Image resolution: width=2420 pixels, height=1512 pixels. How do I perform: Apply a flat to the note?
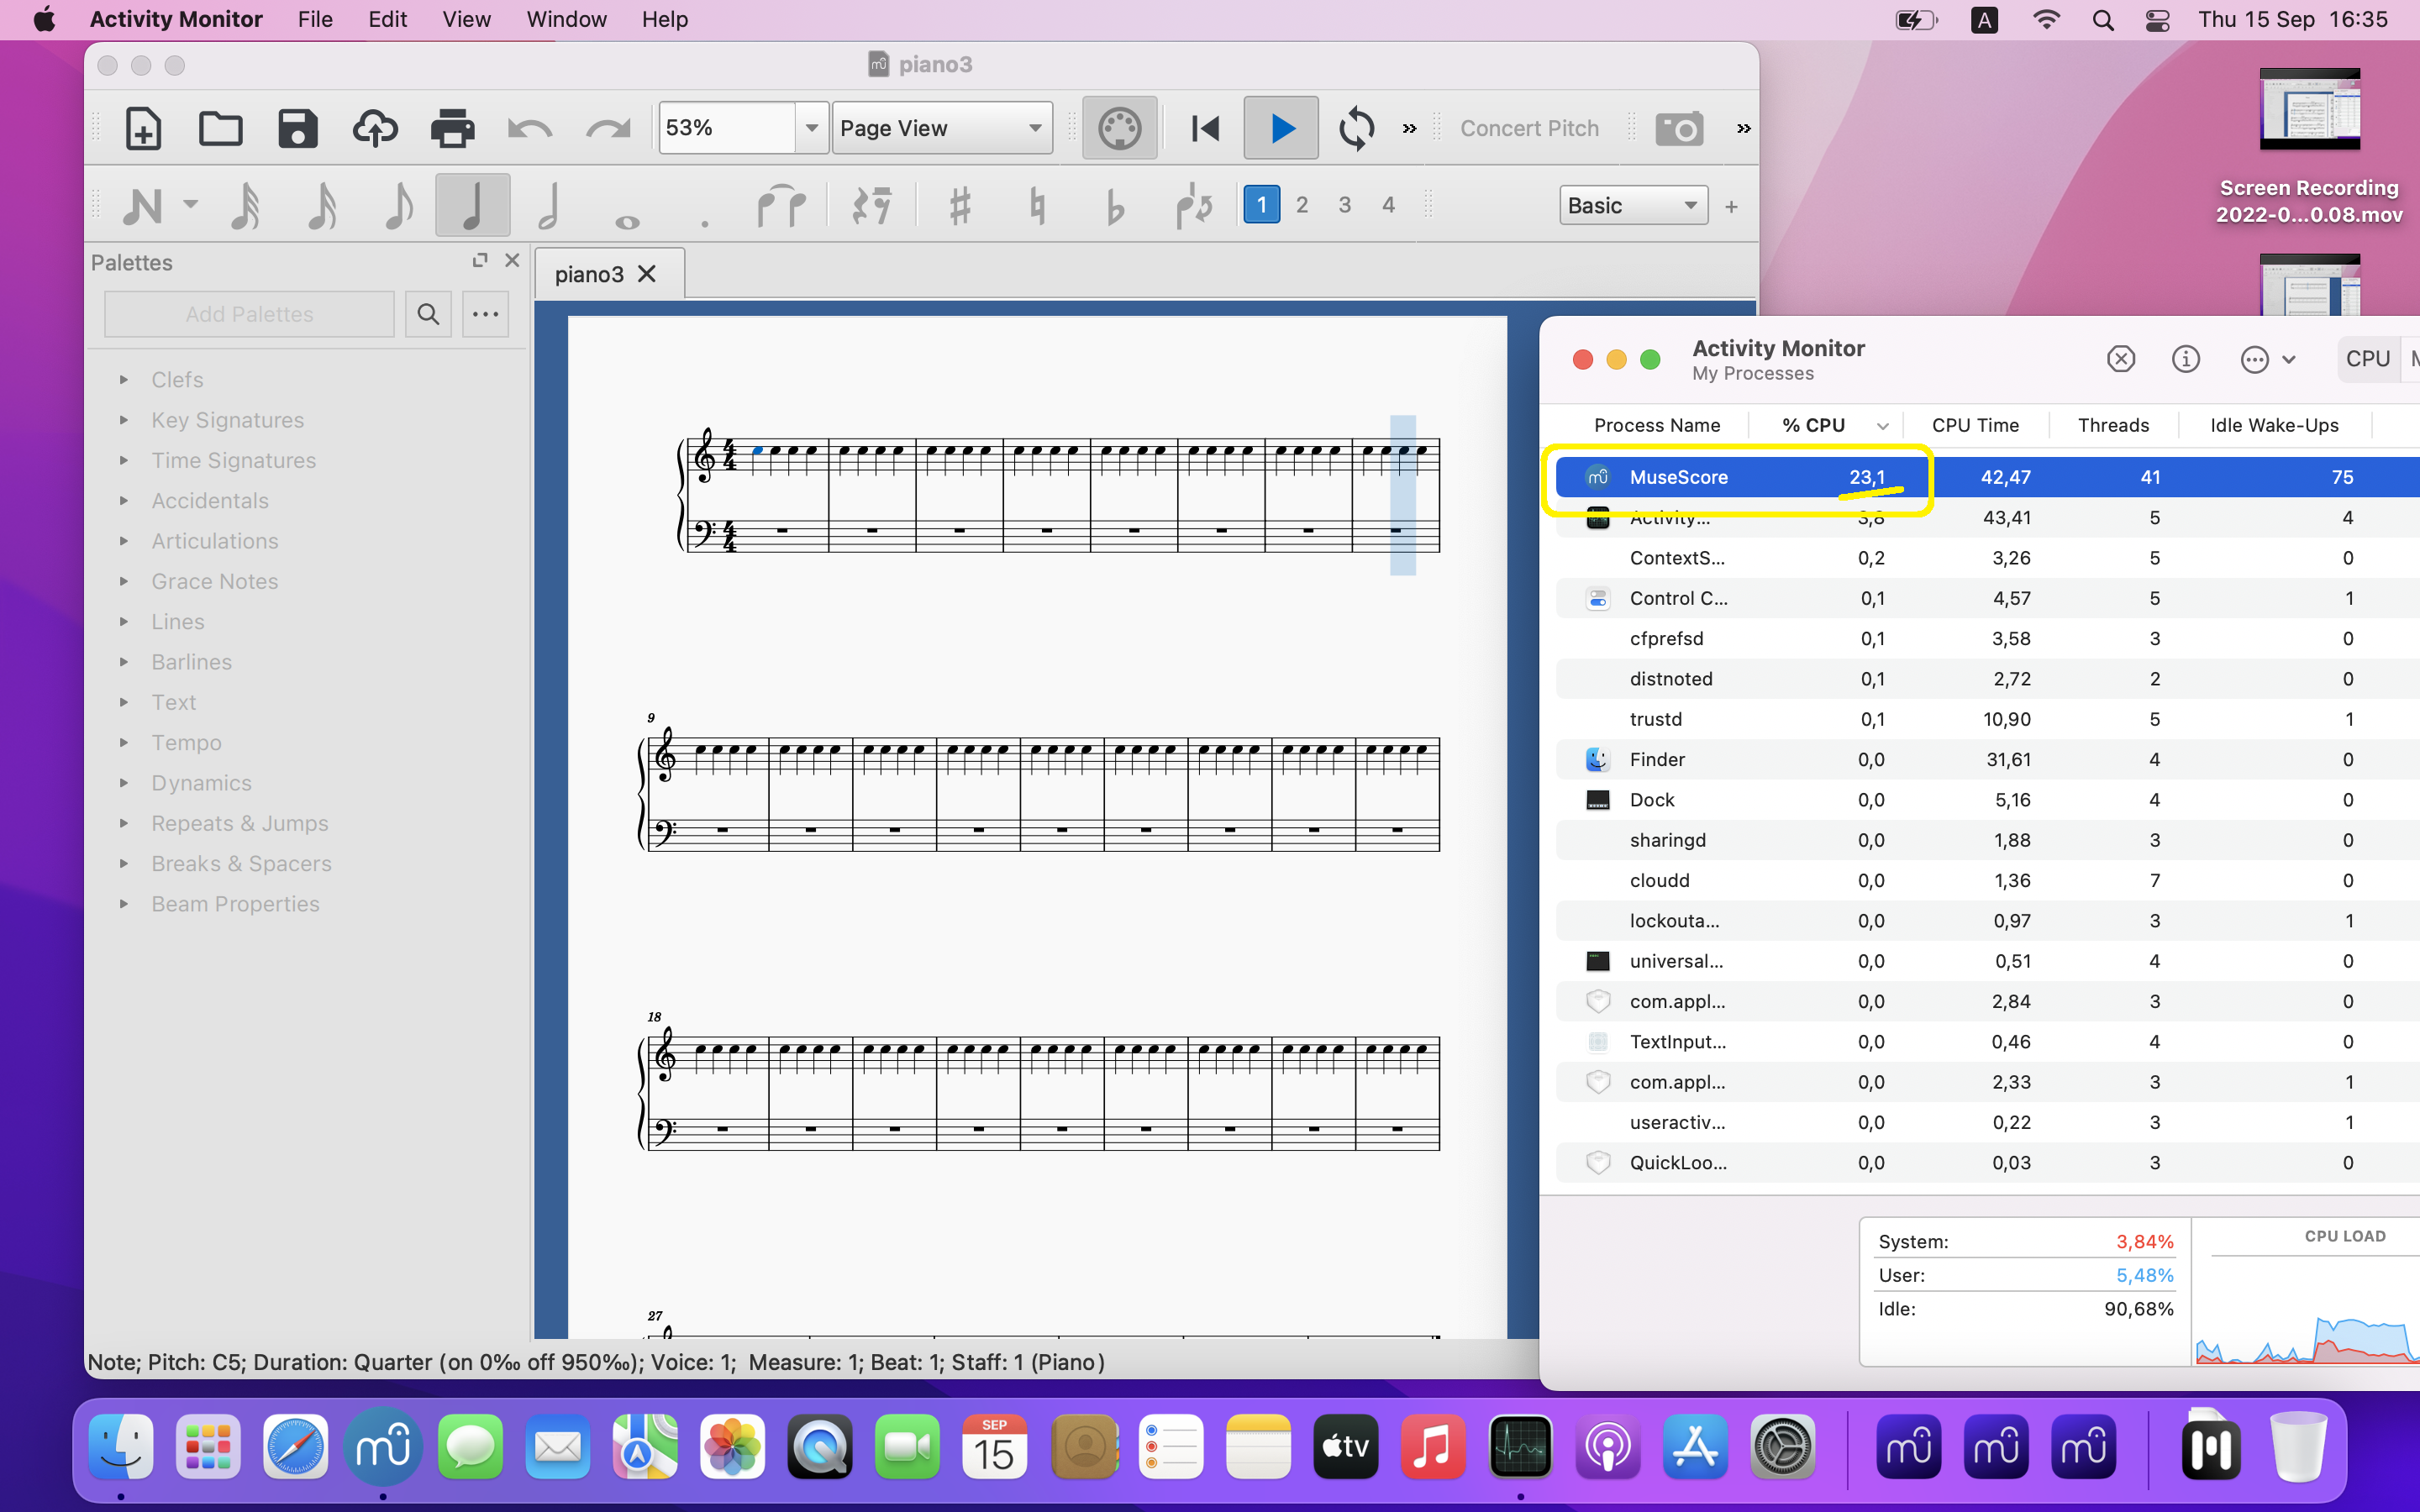pos(1114,204)
